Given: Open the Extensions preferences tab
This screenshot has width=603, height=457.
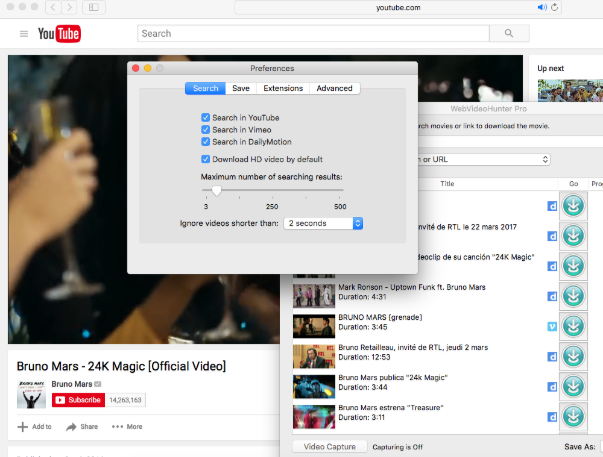Looking at the screenshot, I should pyautogui.click(x=283, y=88).
